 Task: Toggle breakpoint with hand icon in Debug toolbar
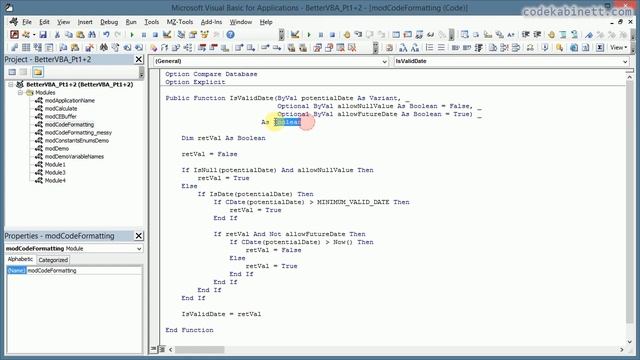347,35
